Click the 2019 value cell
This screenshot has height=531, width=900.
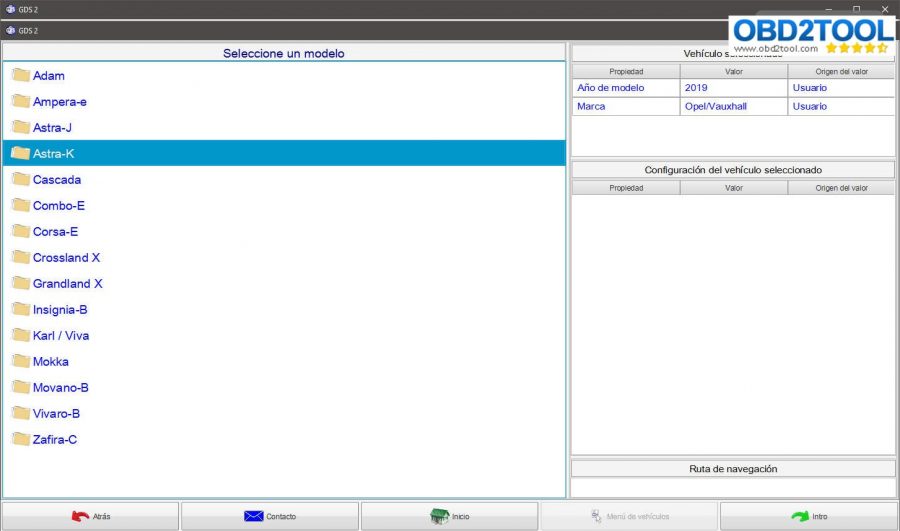click(x=734, y=88)
